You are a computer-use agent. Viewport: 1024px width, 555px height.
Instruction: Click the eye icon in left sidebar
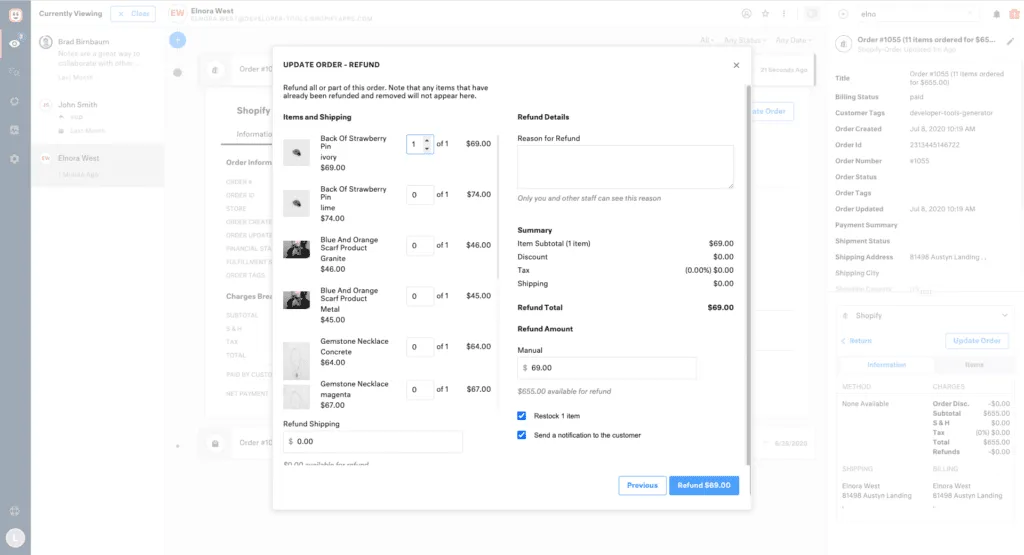(x=14, y=43)
